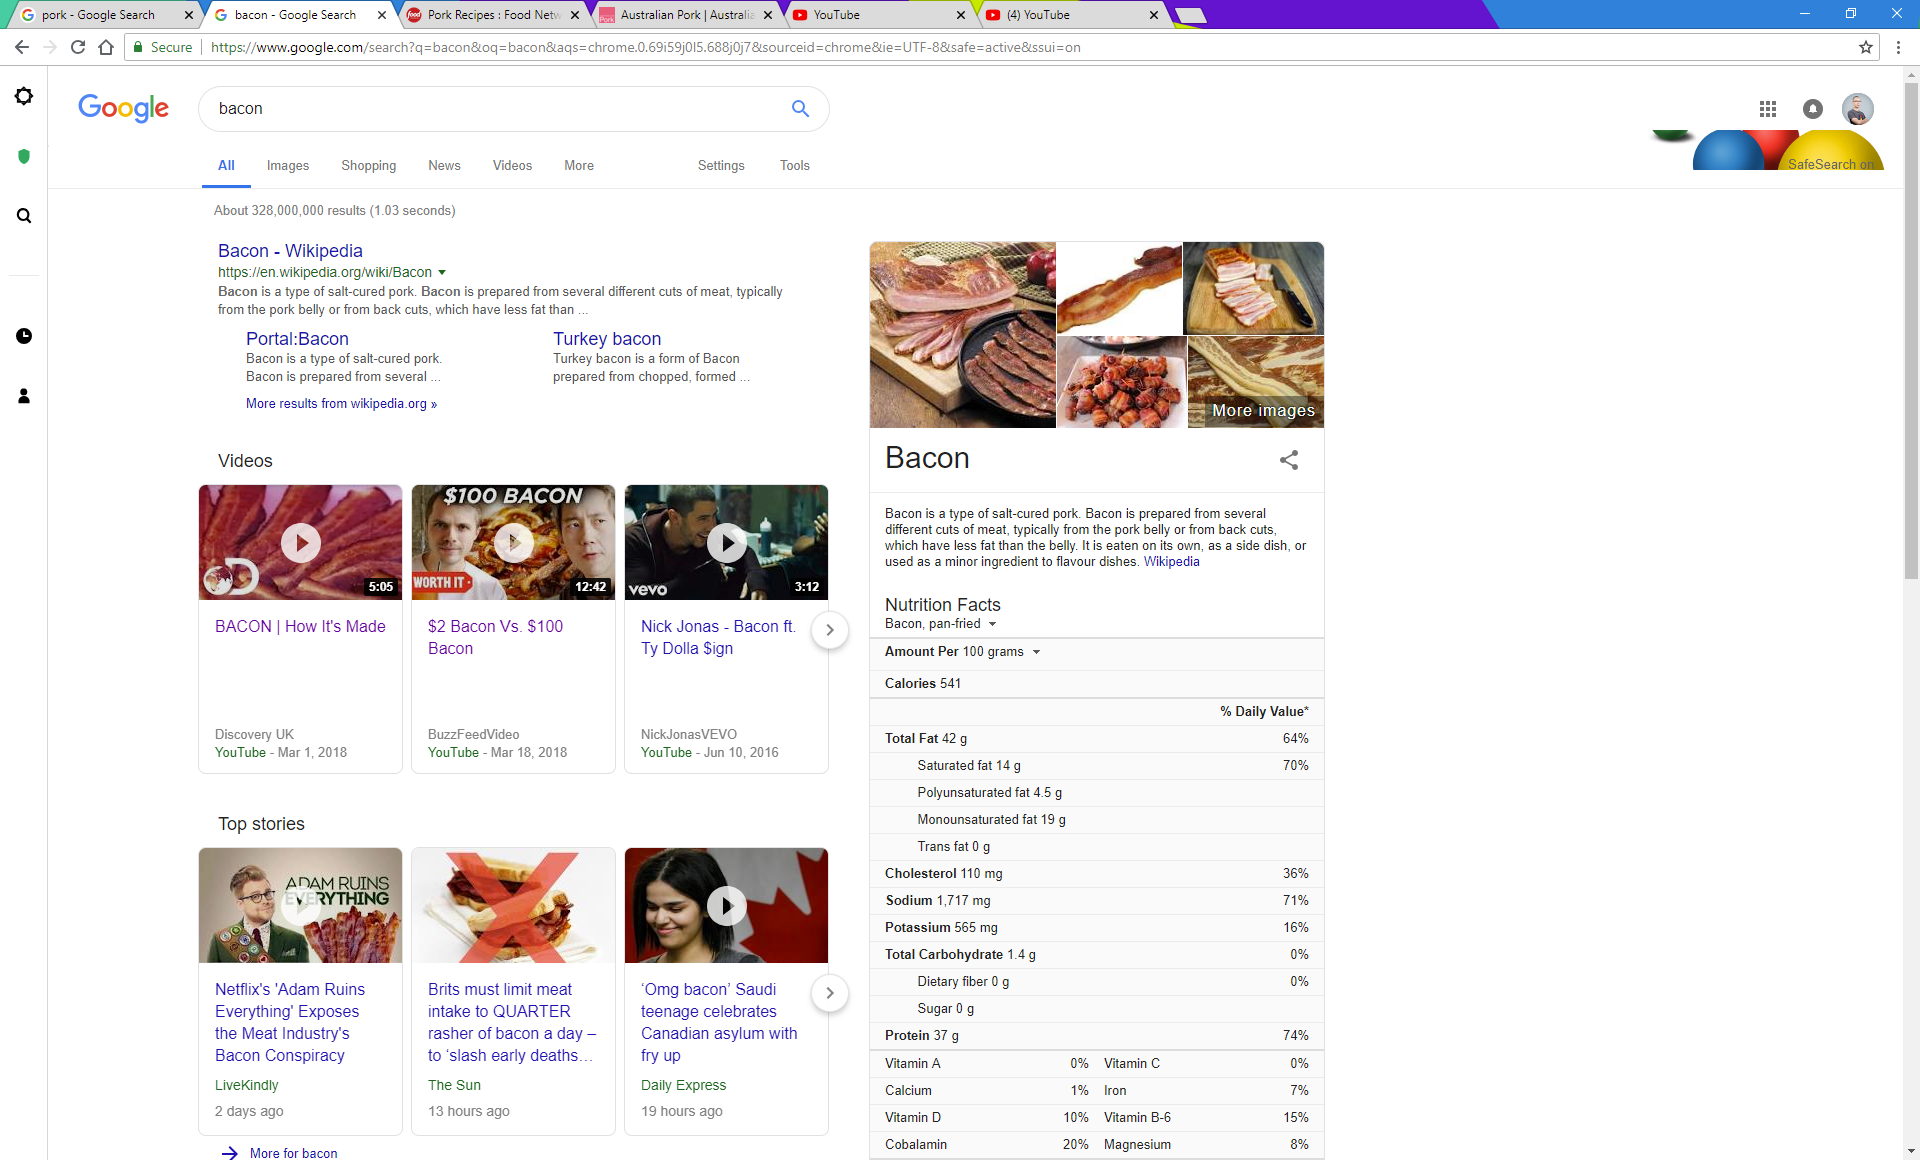Screen dimensions: 1920x1160
Task: Click the vertical page scrollbar
Action: [x=1911, y=330]
